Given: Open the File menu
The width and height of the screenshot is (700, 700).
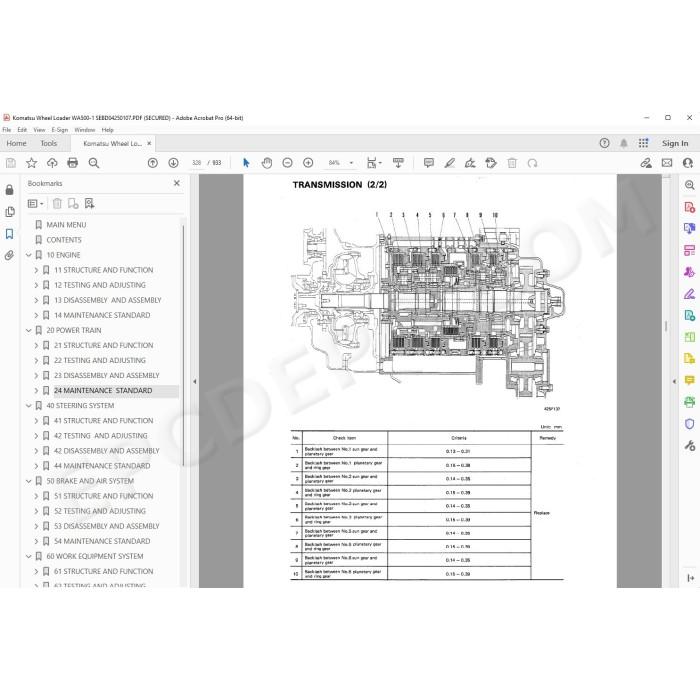Looking at the screenshot, I should click(7, 130).
